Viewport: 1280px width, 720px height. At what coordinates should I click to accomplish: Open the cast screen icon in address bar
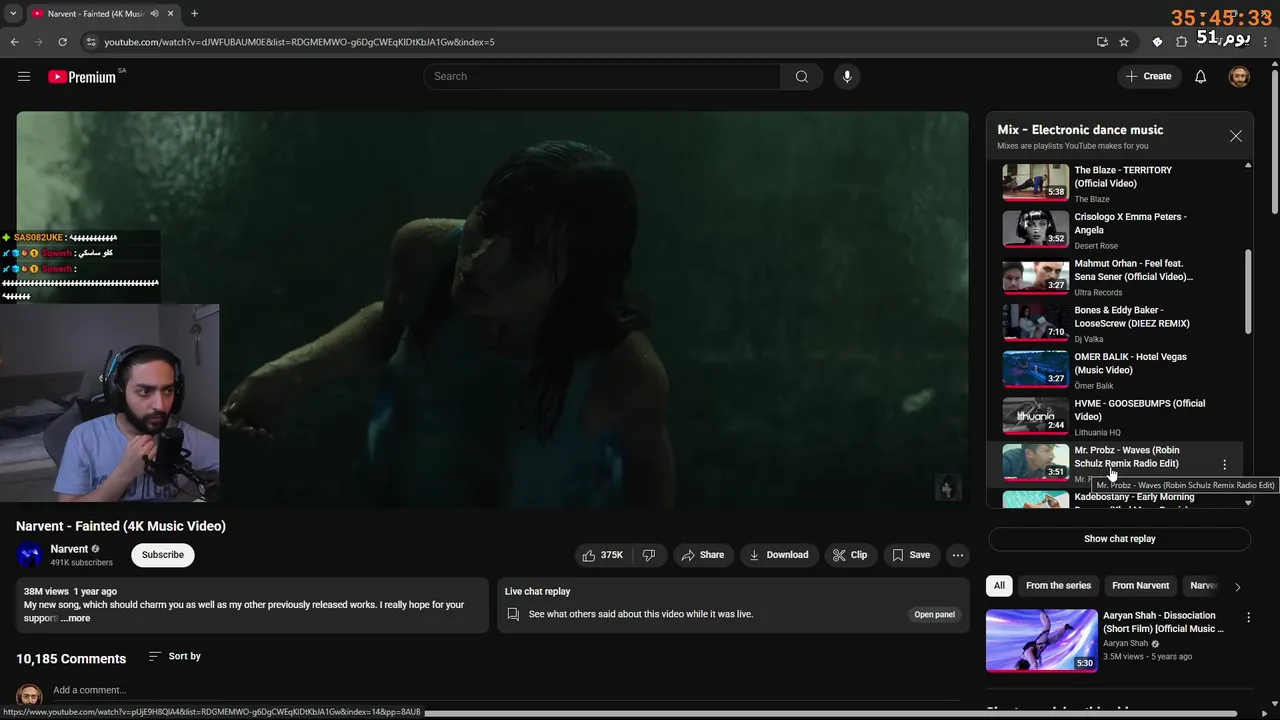point(1102,42)
